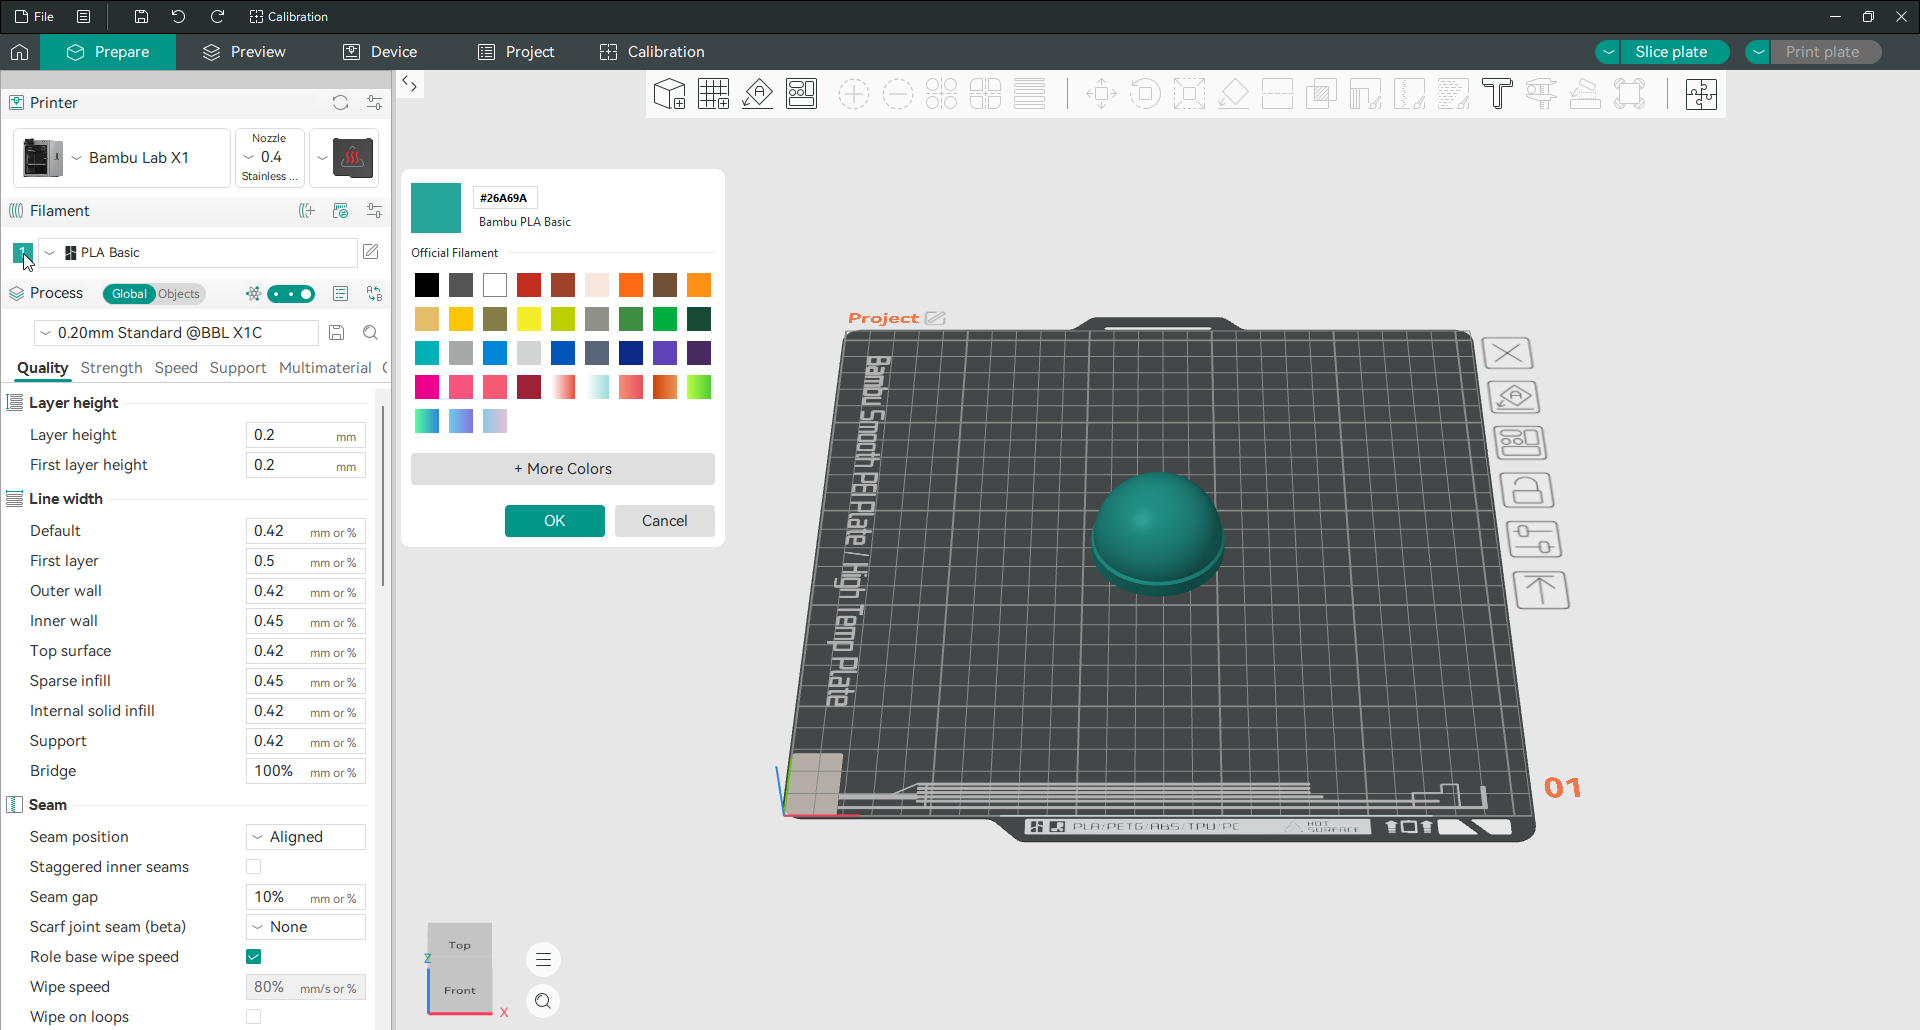Click the Move tool icon
Image resolution: width=1920 pixels, height=1030 pixels.
coord(1101,94)
